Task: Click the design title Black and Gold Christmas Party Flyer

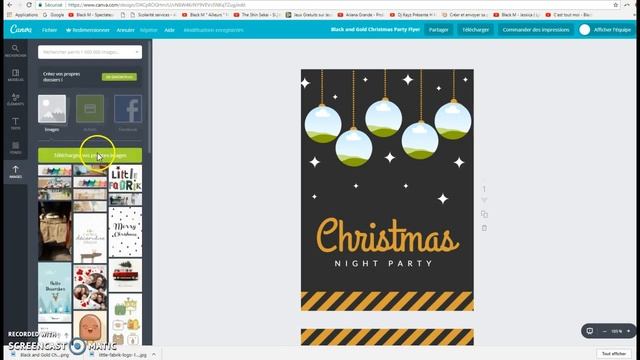Action: click(375, 30)
